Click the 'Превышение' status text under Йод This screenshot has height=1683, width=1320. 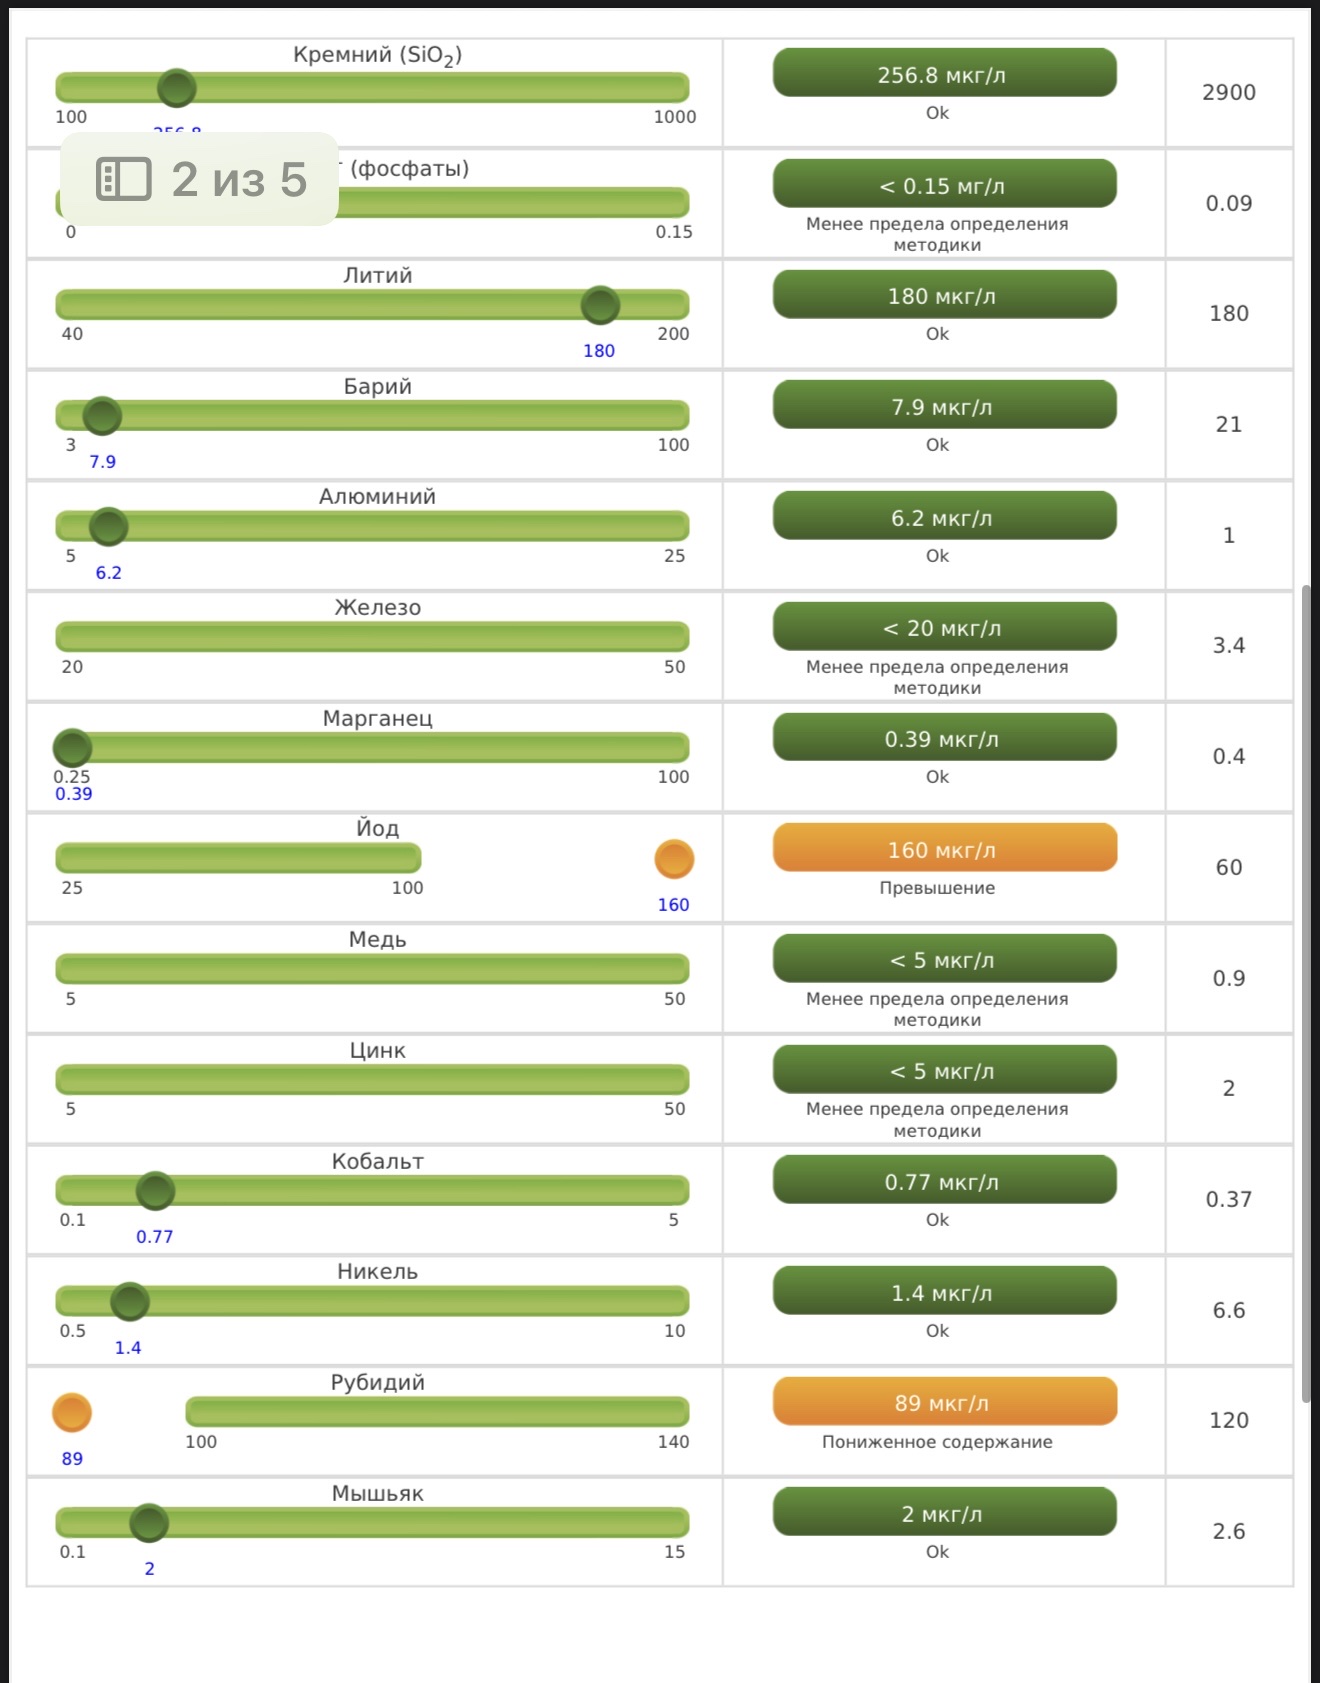(x=937, y=888)
